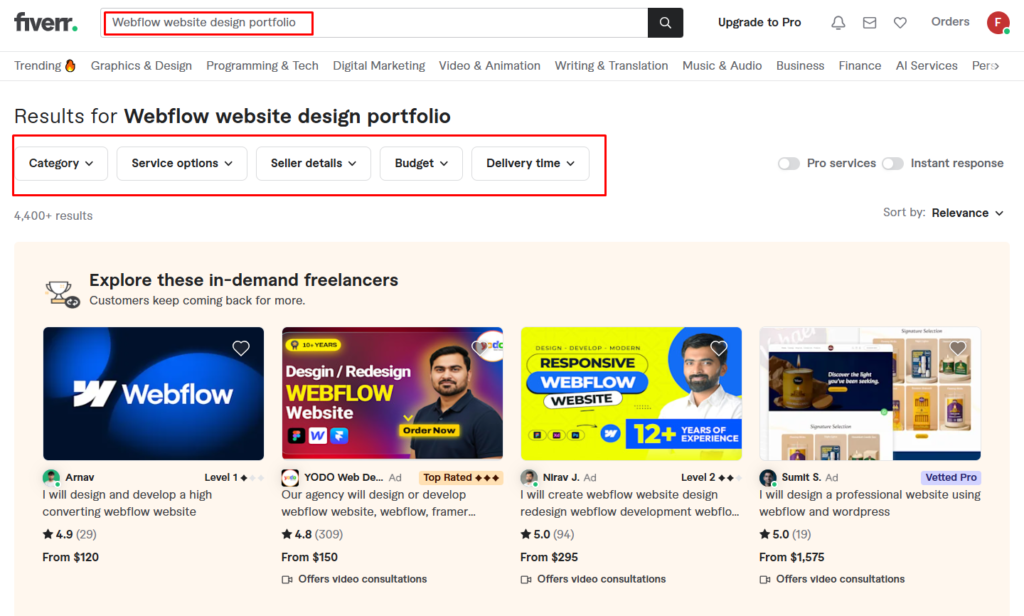Click seller name Arnav
1024x616 pixels.
[80, 478]
